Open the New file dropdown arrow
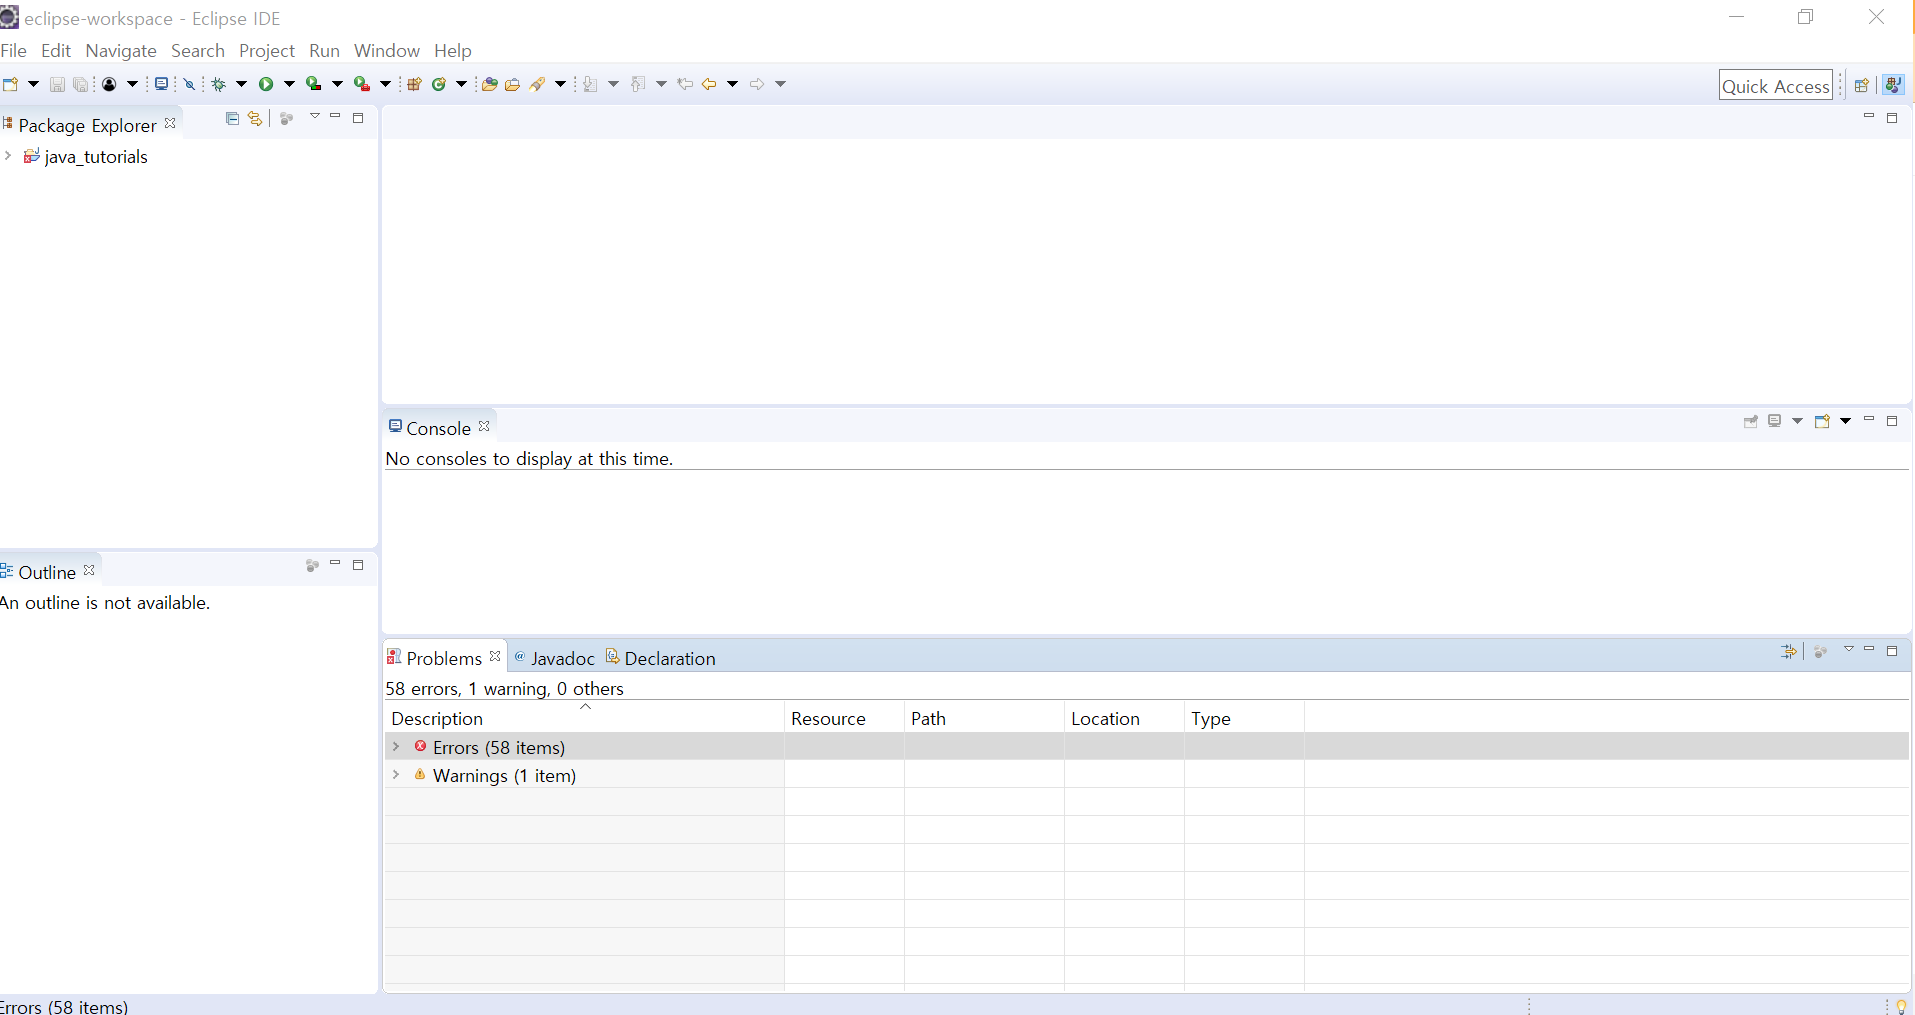 click(x=33, y=84)
